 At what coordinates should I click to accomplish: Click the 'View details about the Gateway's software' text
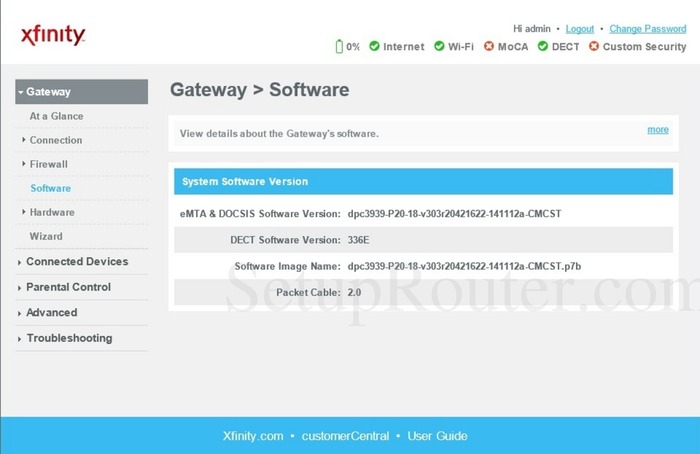(x=279, y=133)
